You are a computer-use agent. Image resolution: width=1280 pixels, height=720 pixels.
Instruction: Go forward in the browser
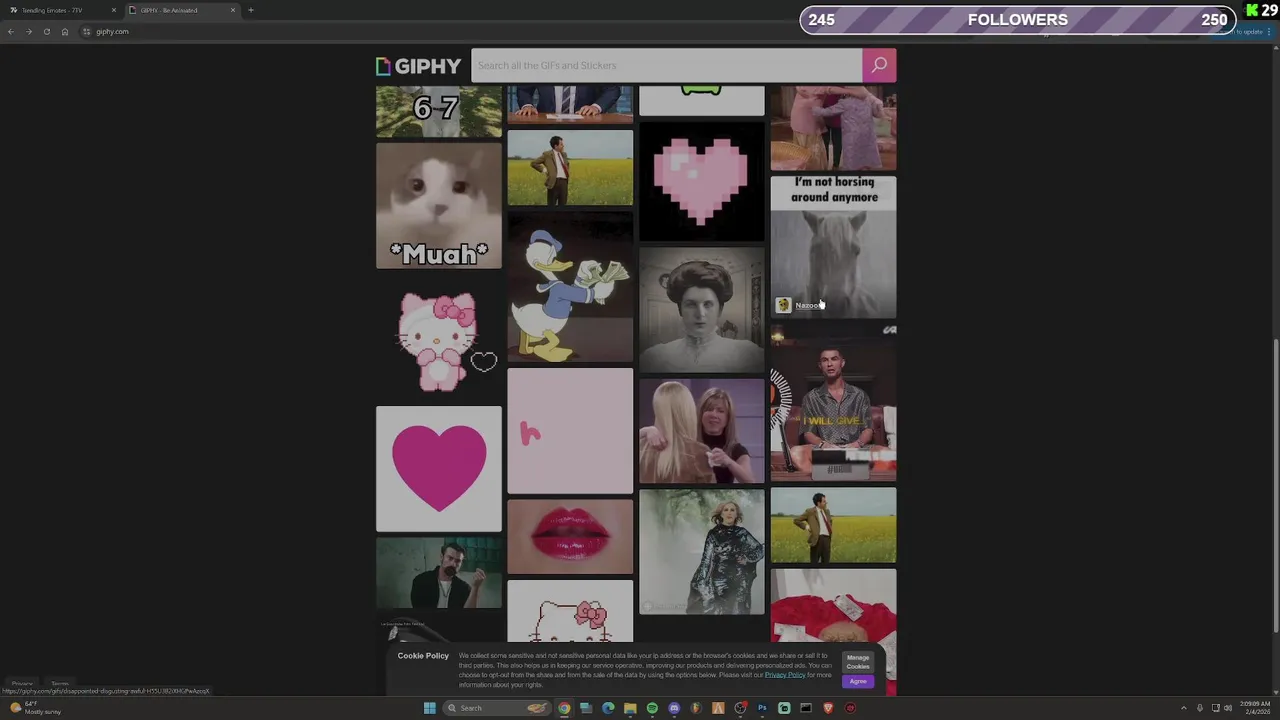(x=29, y=31)
